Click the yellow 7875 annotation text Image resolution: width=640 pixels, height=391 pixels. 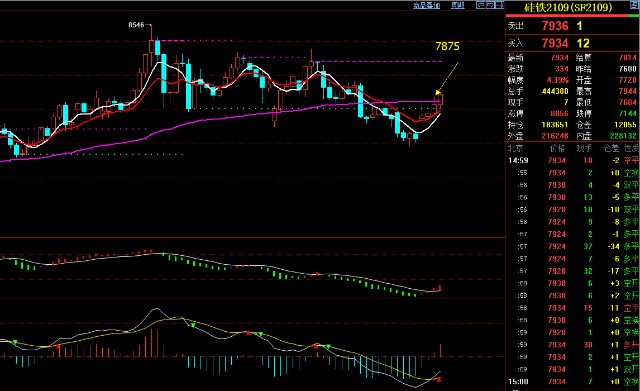[x=447, y=46]
